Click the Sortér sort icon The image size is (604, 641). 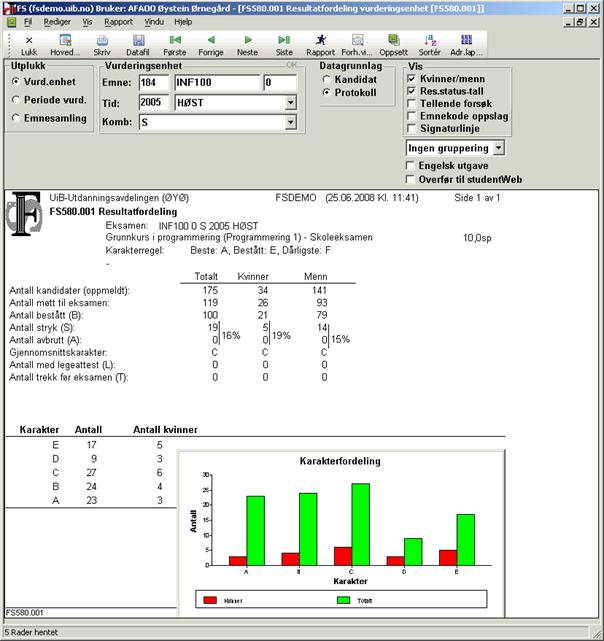[x=430, y=40]
